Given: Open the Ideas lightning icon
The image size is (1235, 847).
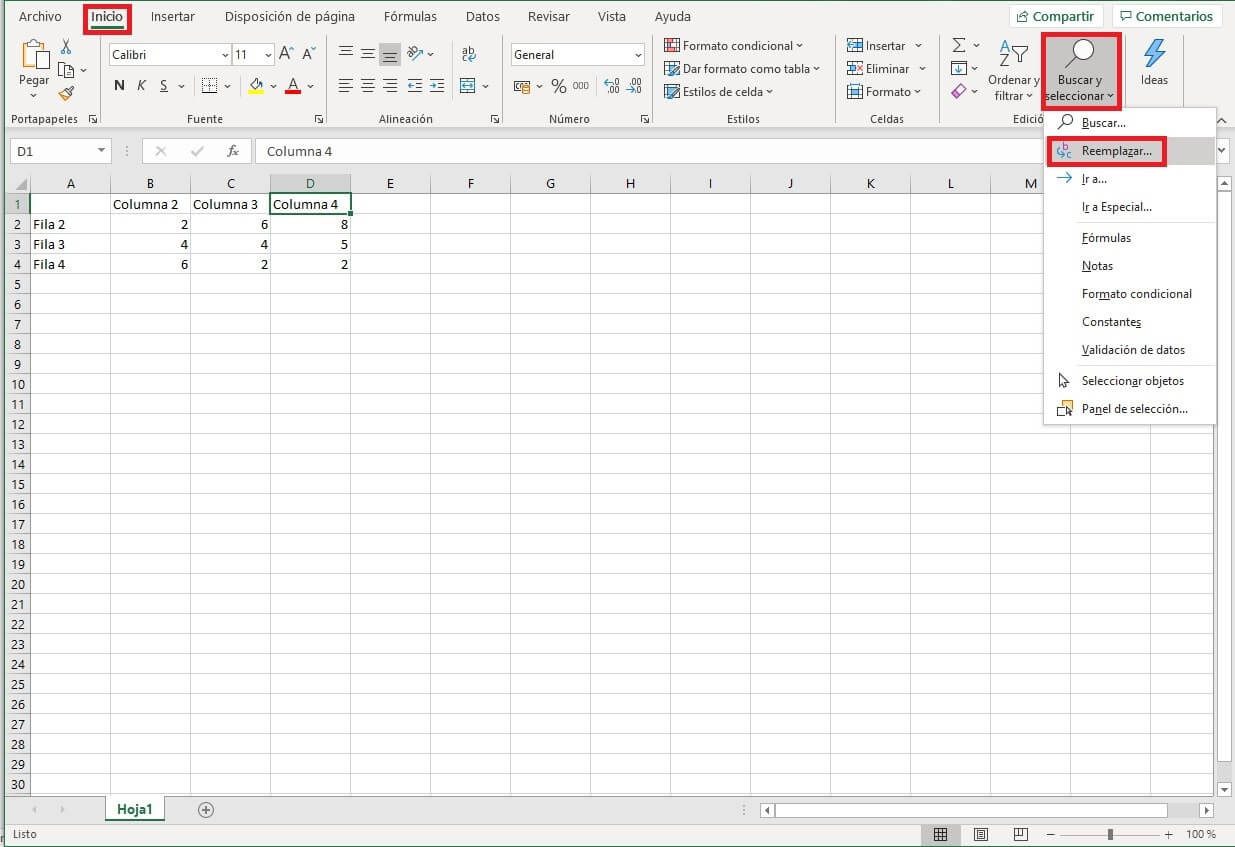Looking at the screenshot, I should pos(1154,62).
